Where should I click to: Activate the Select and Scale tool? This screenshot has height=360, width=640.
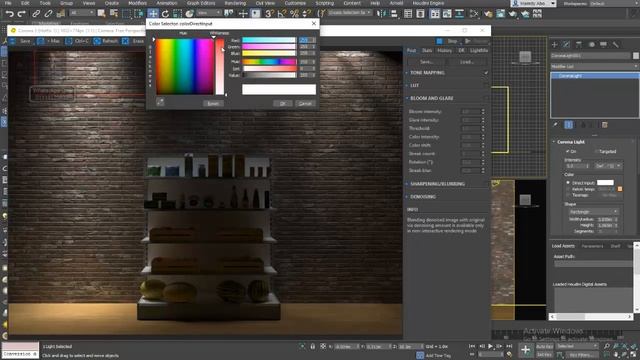click(177, 14)
